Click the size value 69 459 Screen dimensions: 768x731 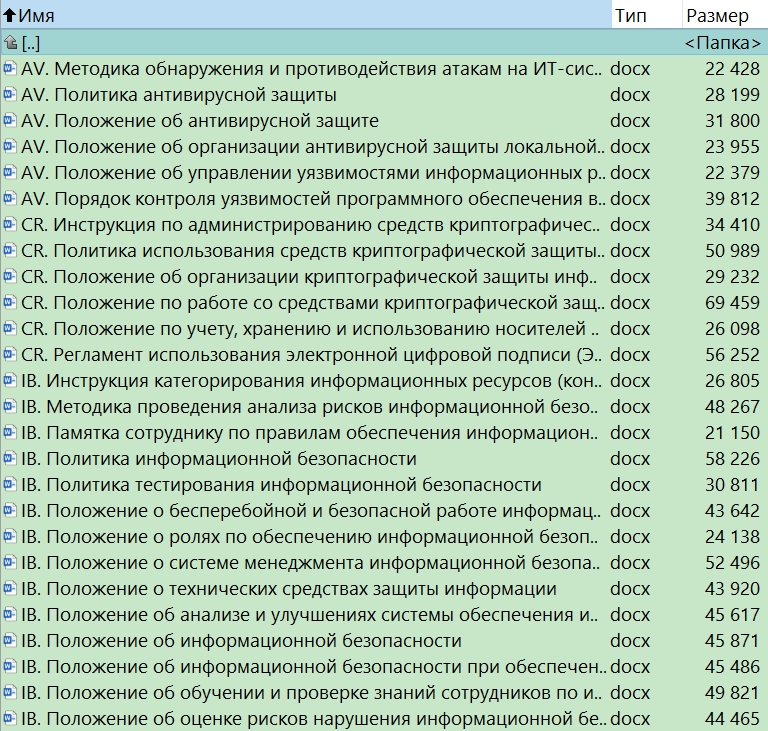coord(732,302)
